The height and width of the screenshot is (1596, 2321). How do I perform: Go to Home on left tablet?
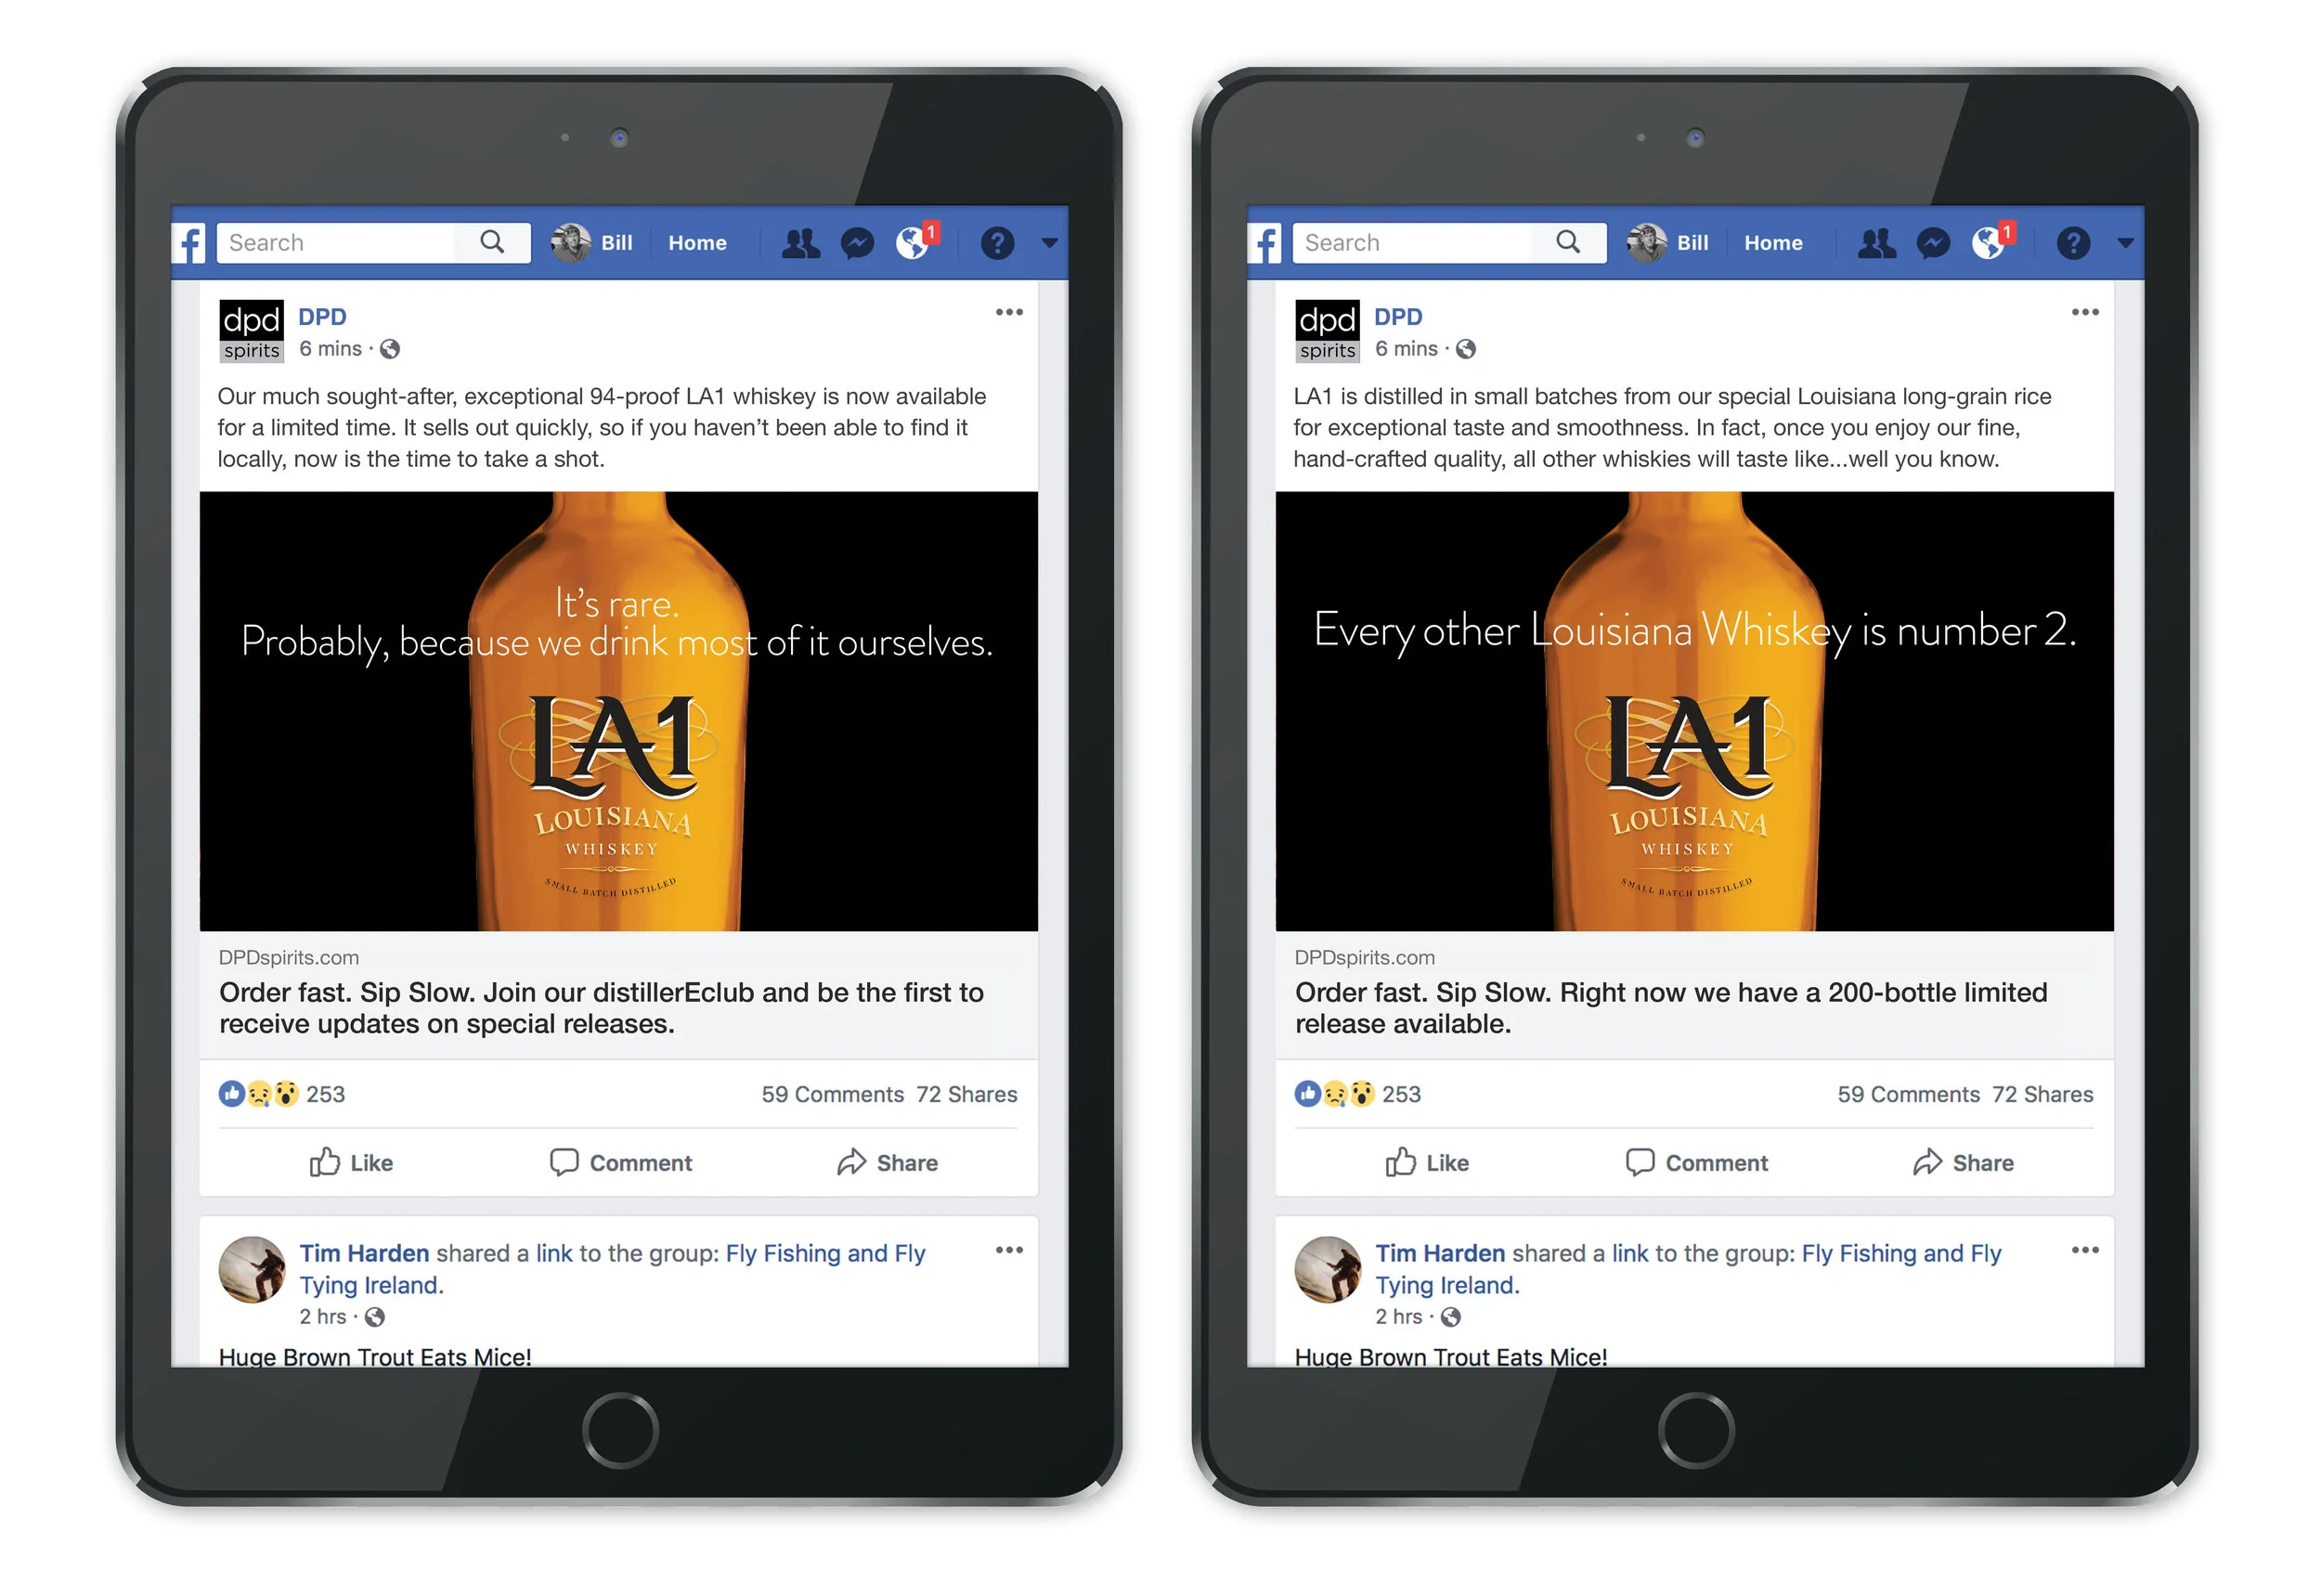697,243
